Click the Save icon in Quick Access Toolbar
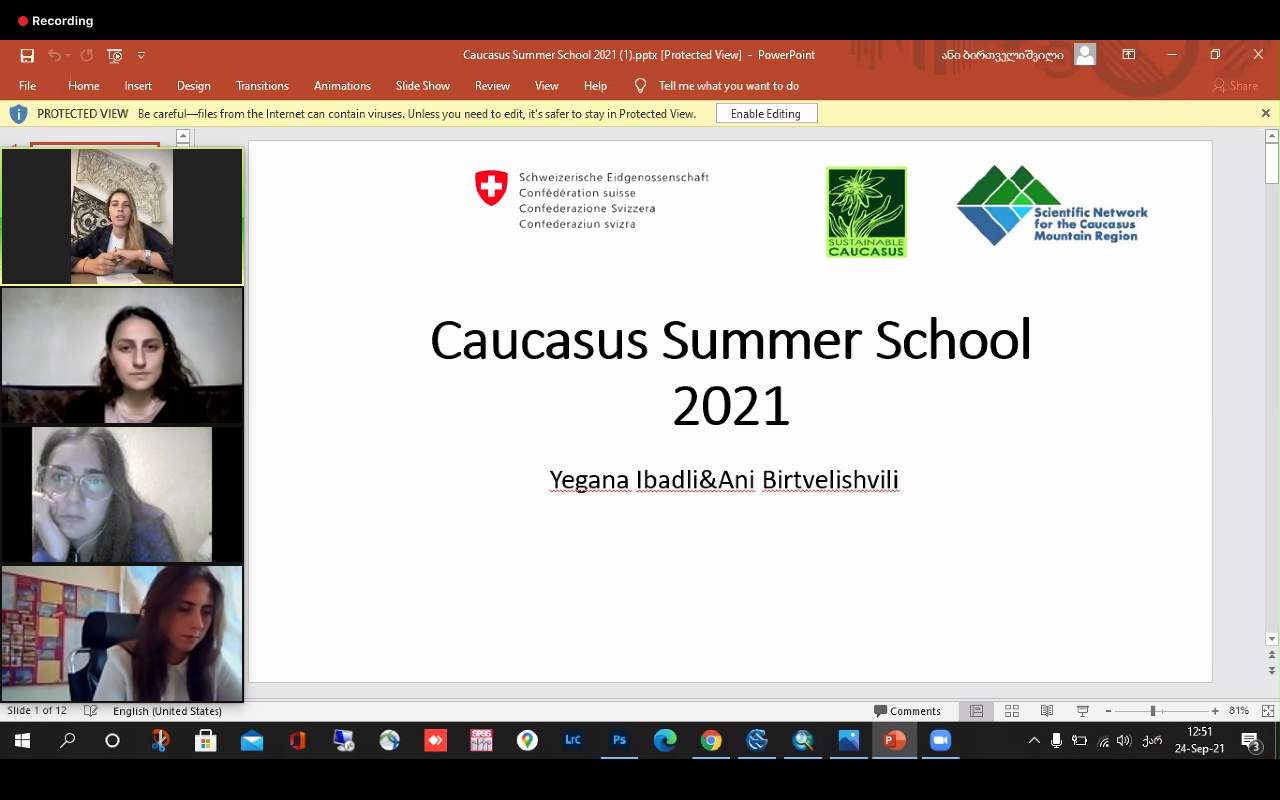The height and width of the screenshot is (800, 1280). [x=27, y=56]
